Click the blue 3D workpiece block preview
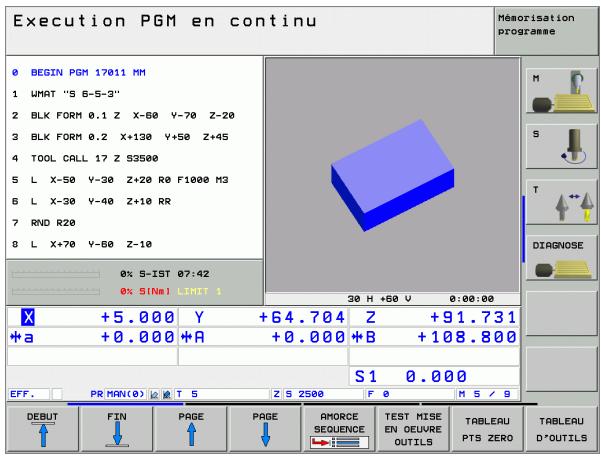The image size is (601, 457). pyautogui.click(x=392, y=175)
